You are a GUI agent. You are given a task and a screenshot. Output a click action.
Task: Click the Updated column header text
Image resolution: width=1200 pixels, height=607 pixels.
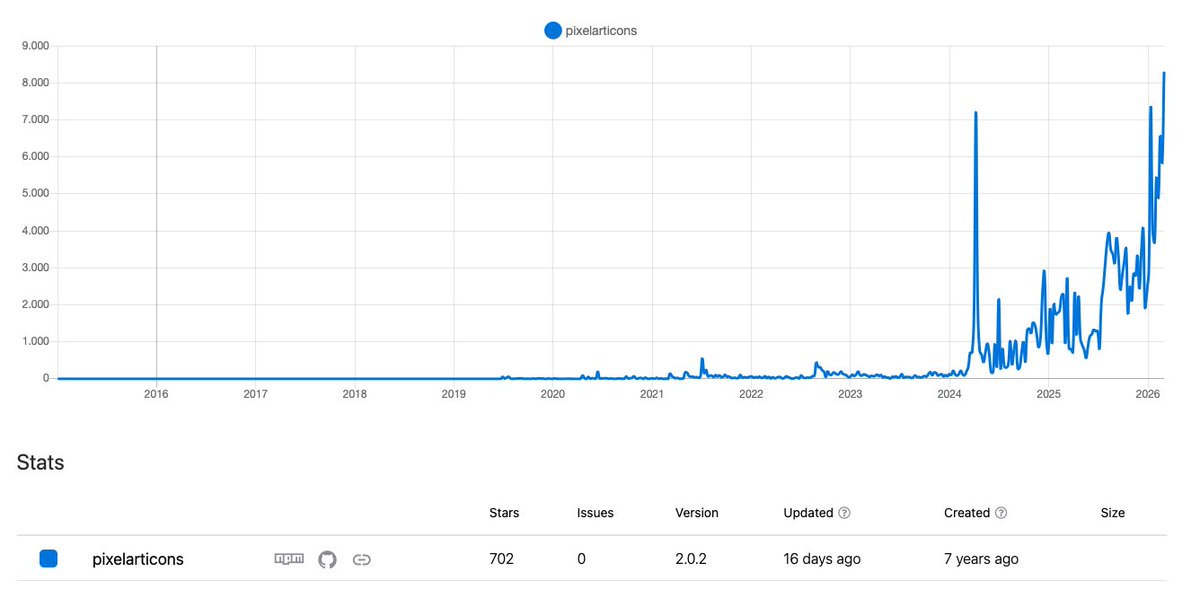(x=808, y=513)
